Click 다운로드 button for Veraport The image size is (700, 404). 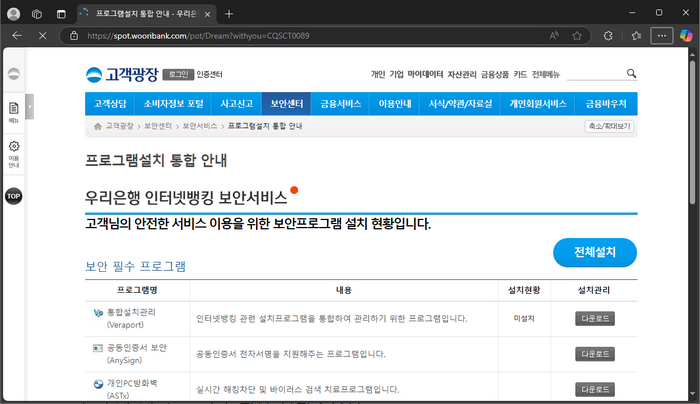point(594,318)
